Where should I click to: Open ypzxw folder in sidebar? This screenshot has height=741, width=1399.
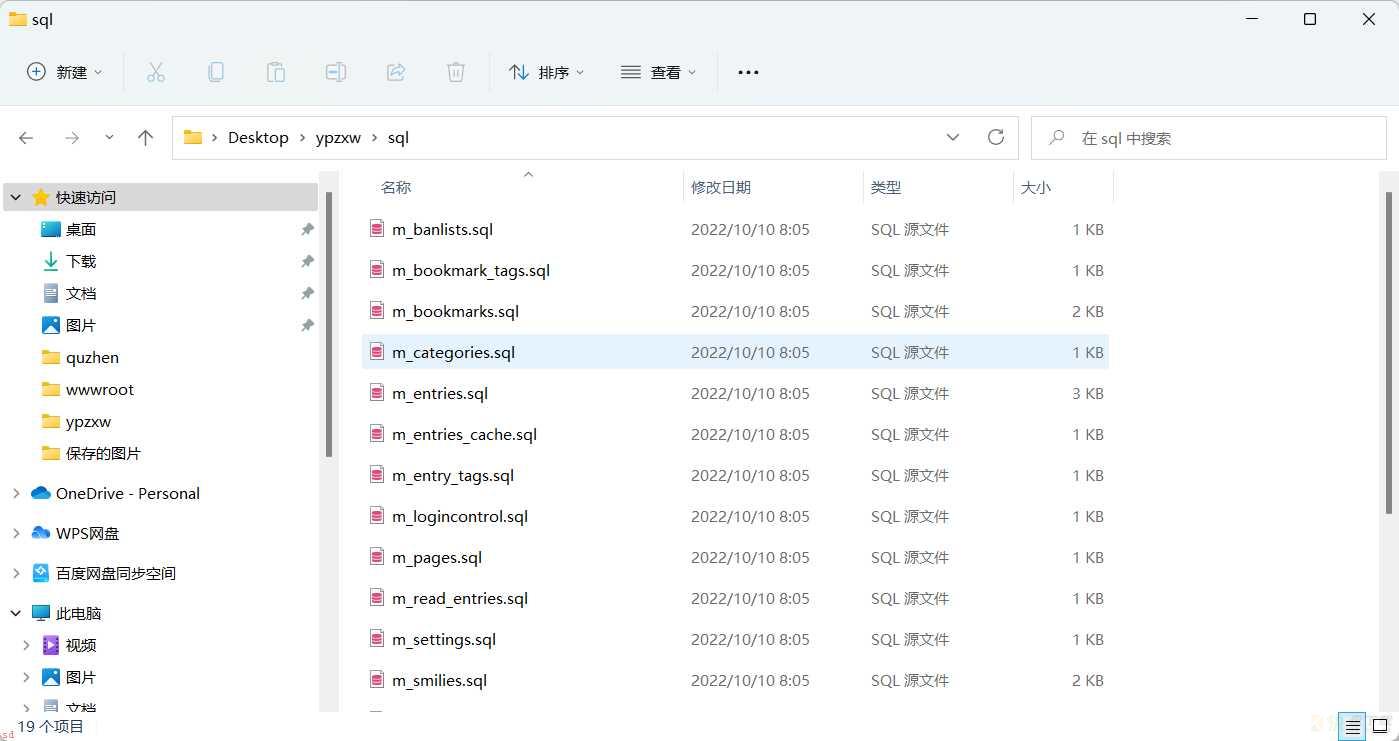point(88,421)
